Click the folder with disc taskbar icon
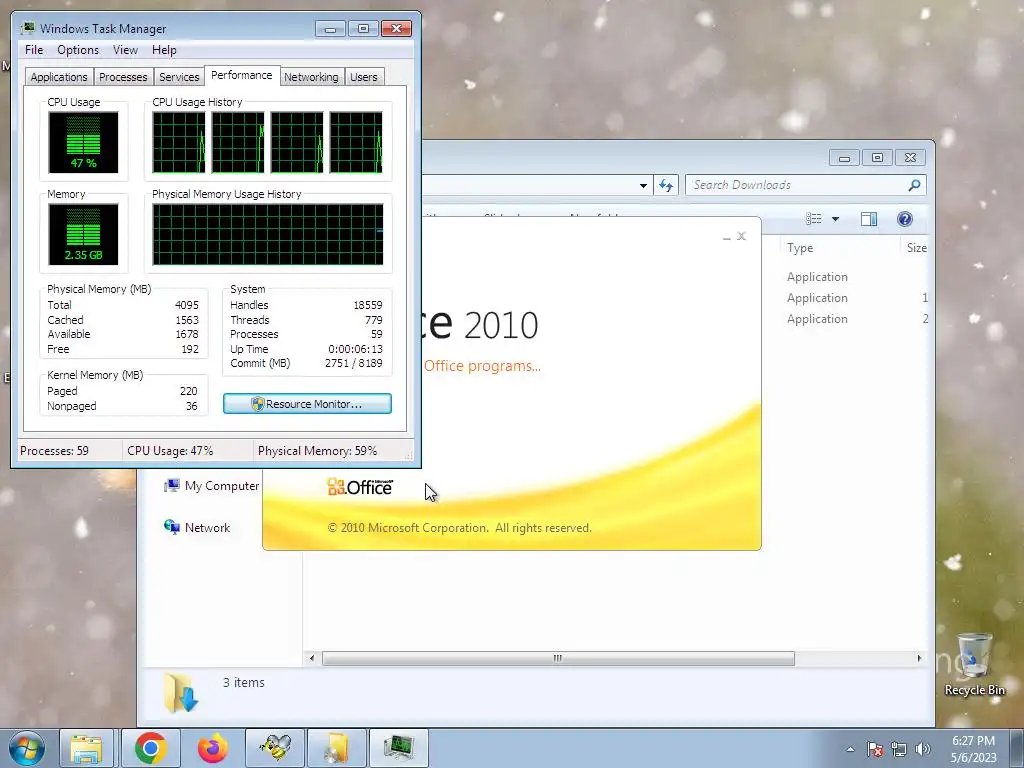 tap(337, 748)
